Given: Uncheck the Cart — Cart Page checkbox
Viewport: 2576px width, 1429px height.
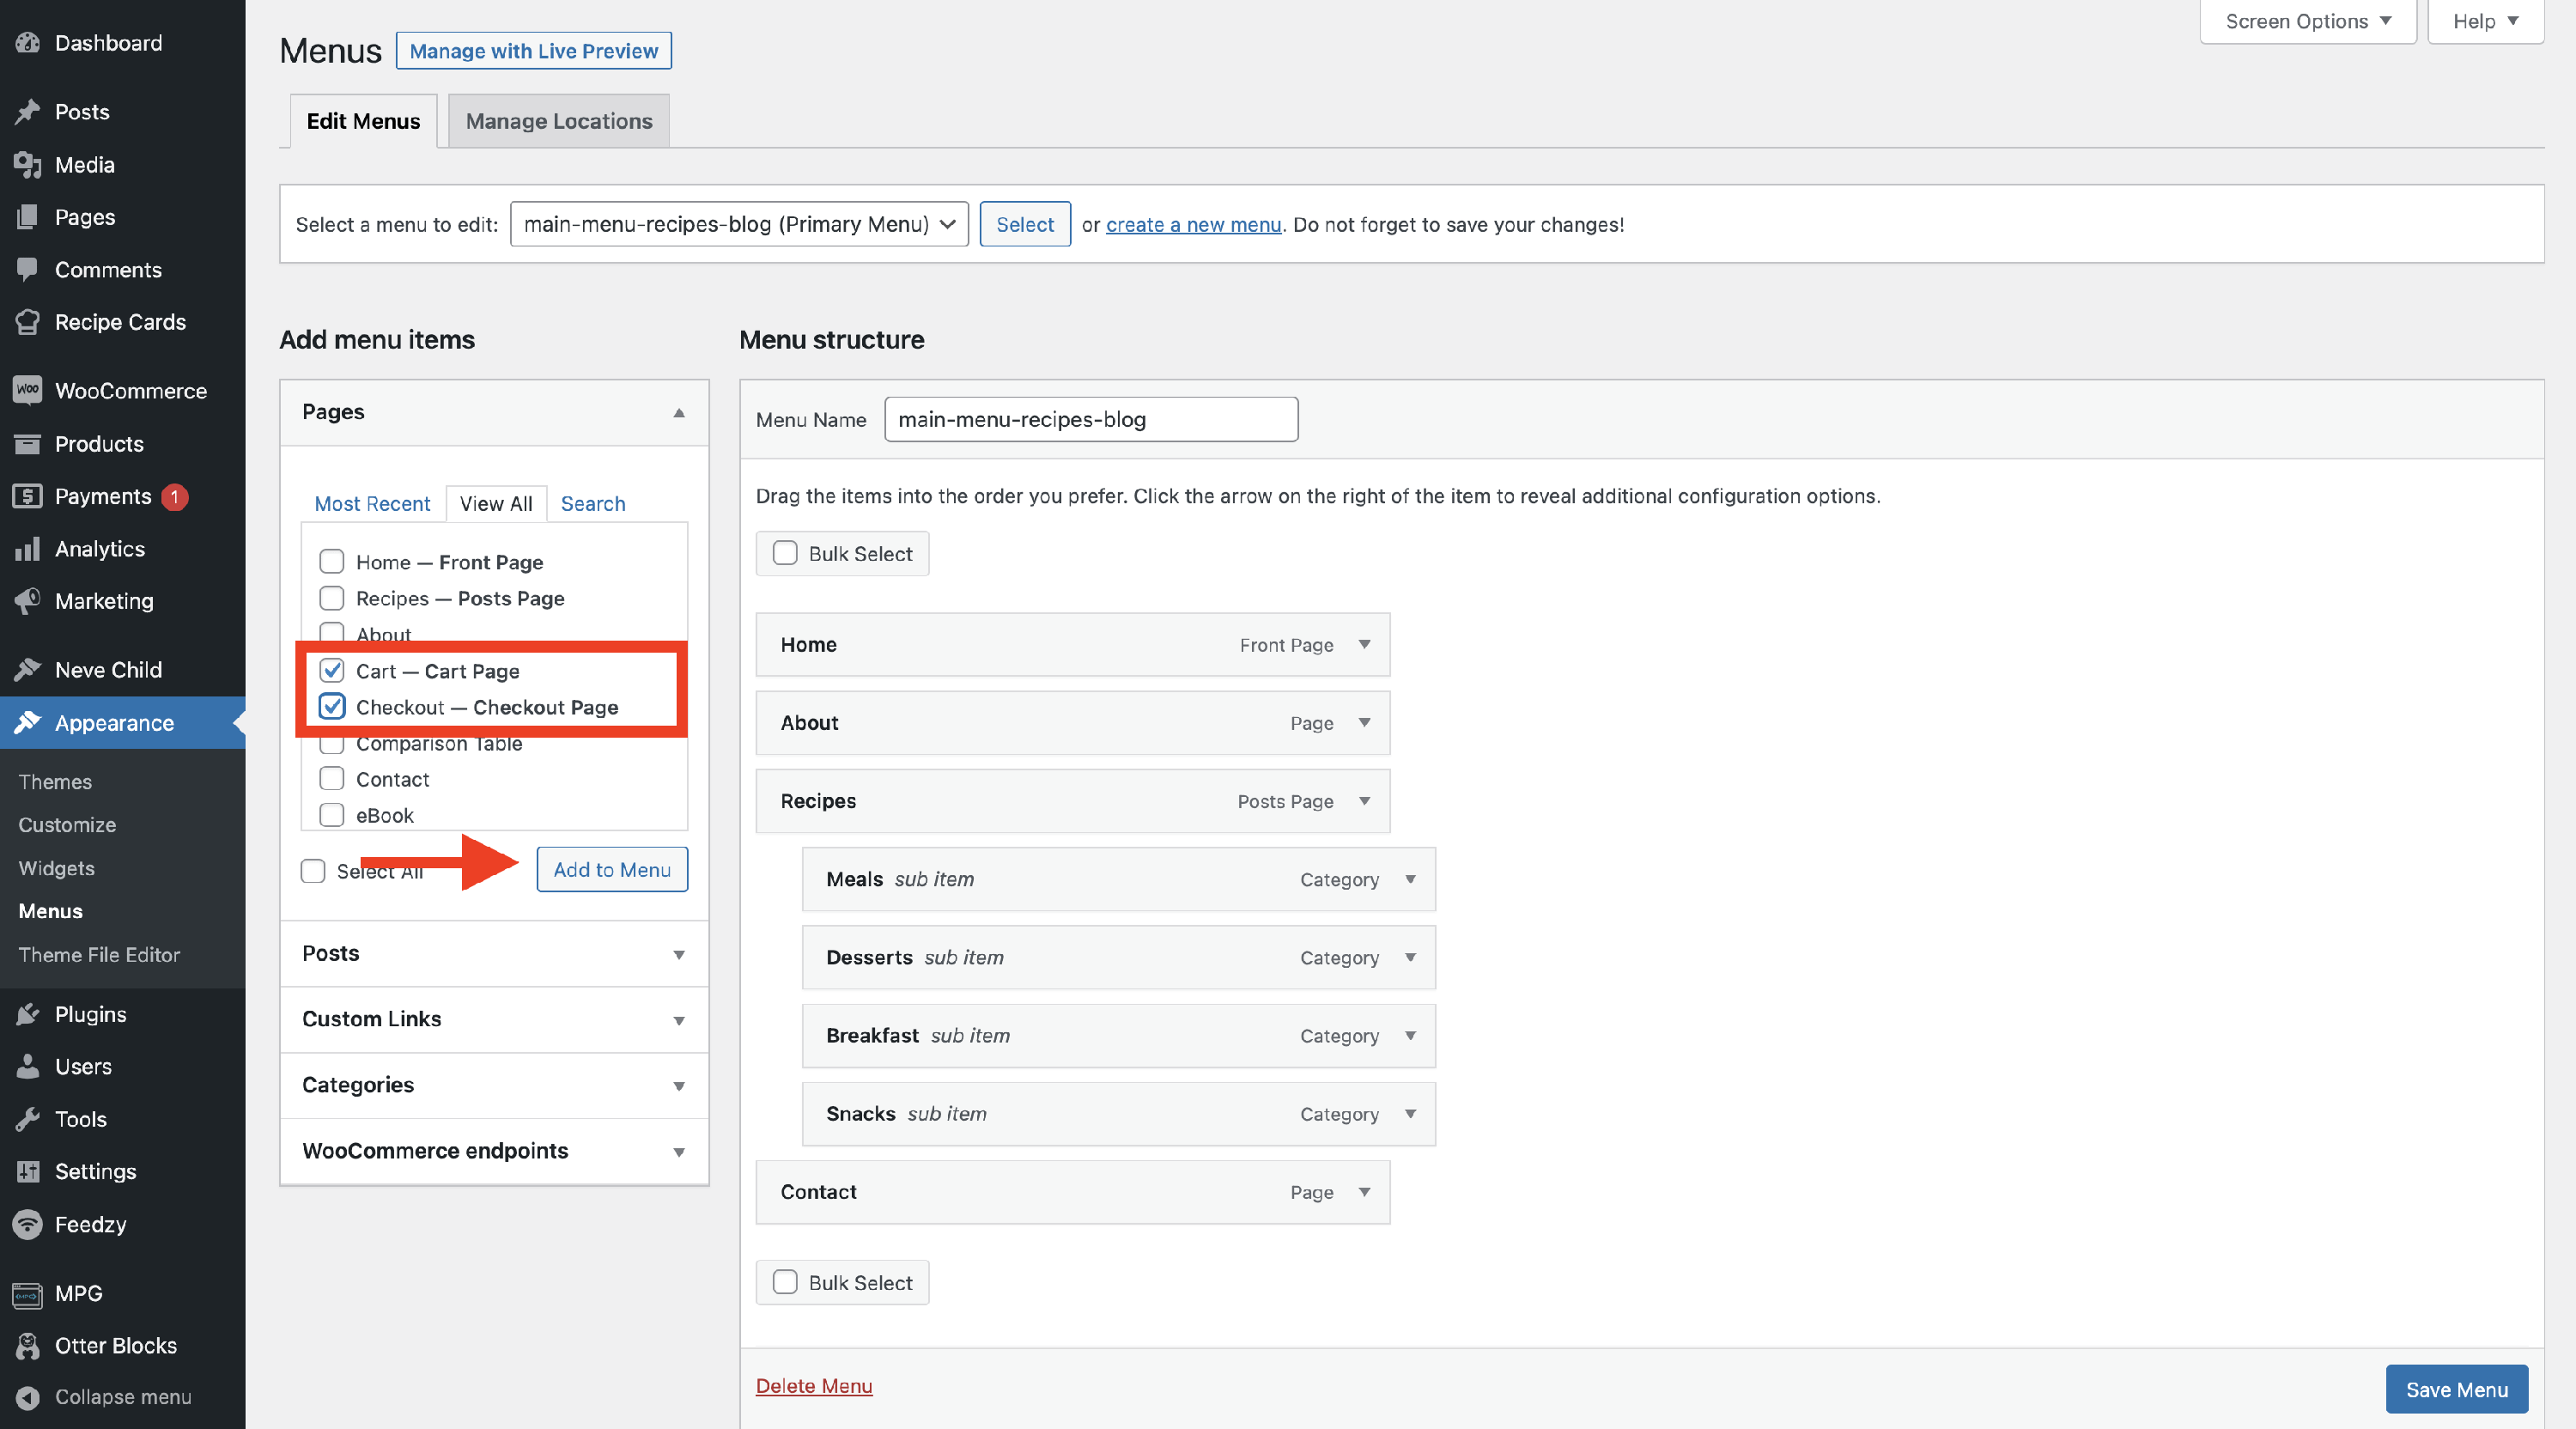Looking at the screenshot, I should [332, 670].
